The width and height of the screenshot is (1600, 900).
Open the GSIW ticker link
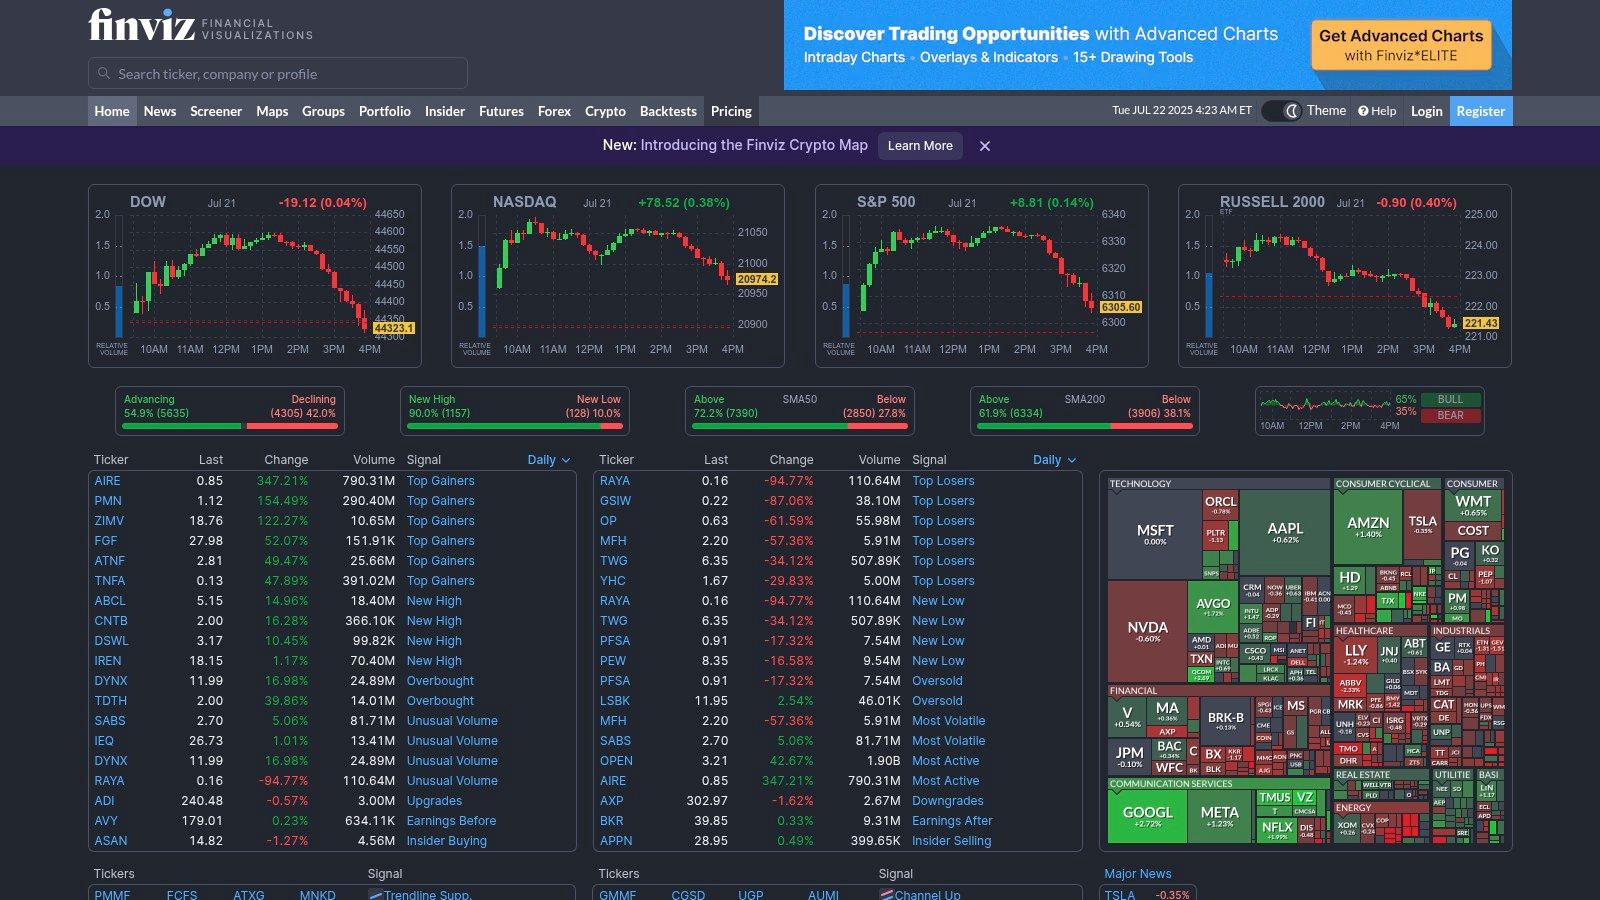point(615,501)
